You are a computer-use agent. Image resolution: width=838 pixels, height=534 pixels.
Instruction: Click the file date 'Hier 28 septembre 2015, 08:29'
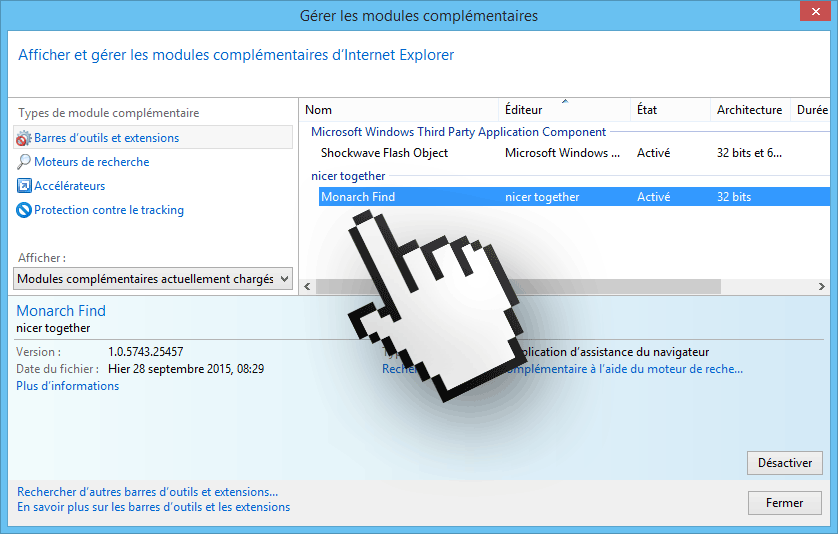point(186,369)
